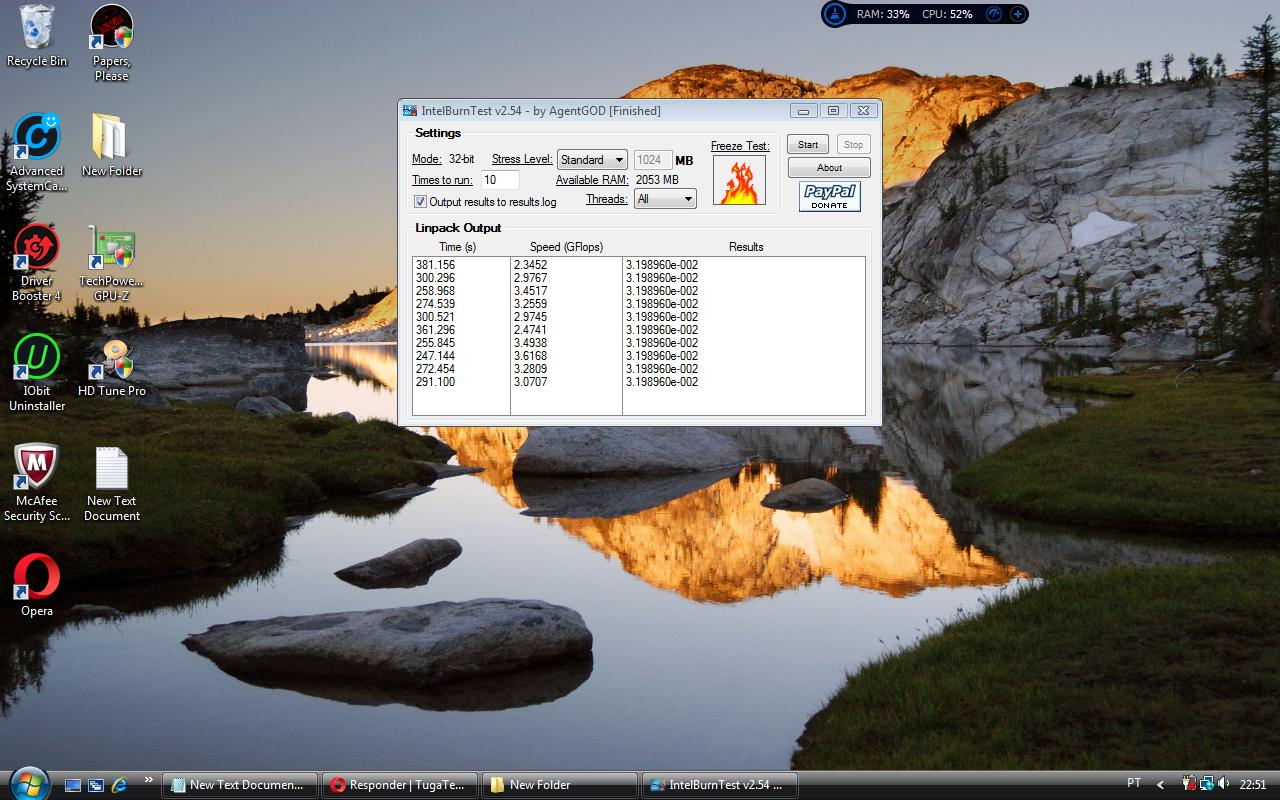Open McAfee Security Scan shortcut
The image size is (1280, 800).
point(37,467)
